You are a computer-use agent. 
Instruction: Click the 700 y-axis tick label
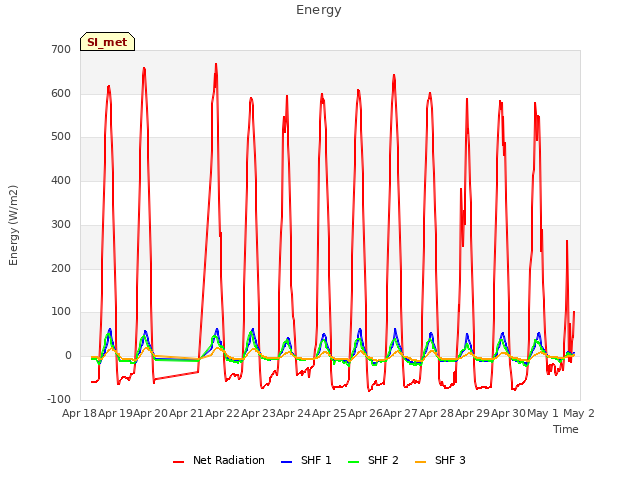click(61, 49)
